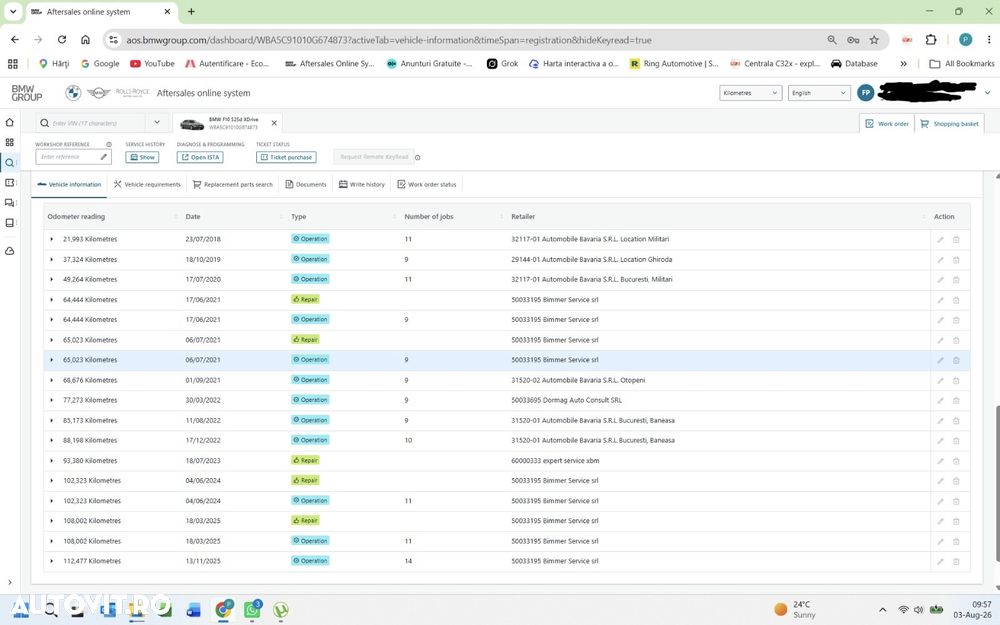Open Chrome from the taskbar
The width and height of the screenshot is (1000, 625).
(x=223, y=609)
